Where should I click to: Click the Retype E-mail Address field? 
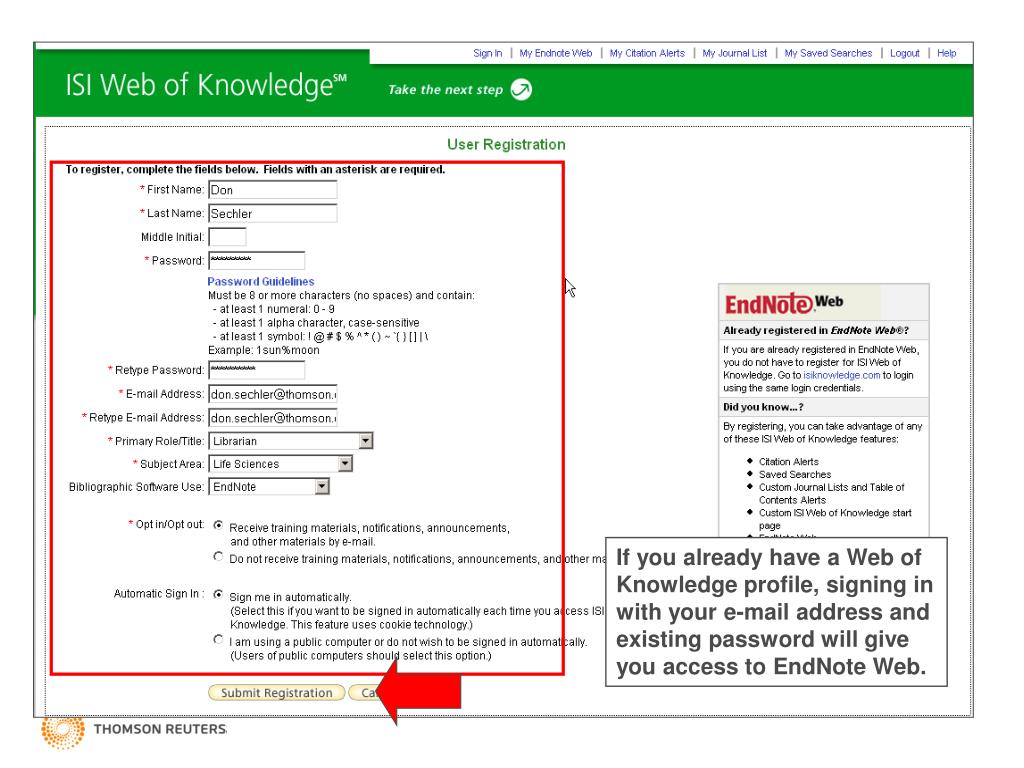tap(273, 418)
